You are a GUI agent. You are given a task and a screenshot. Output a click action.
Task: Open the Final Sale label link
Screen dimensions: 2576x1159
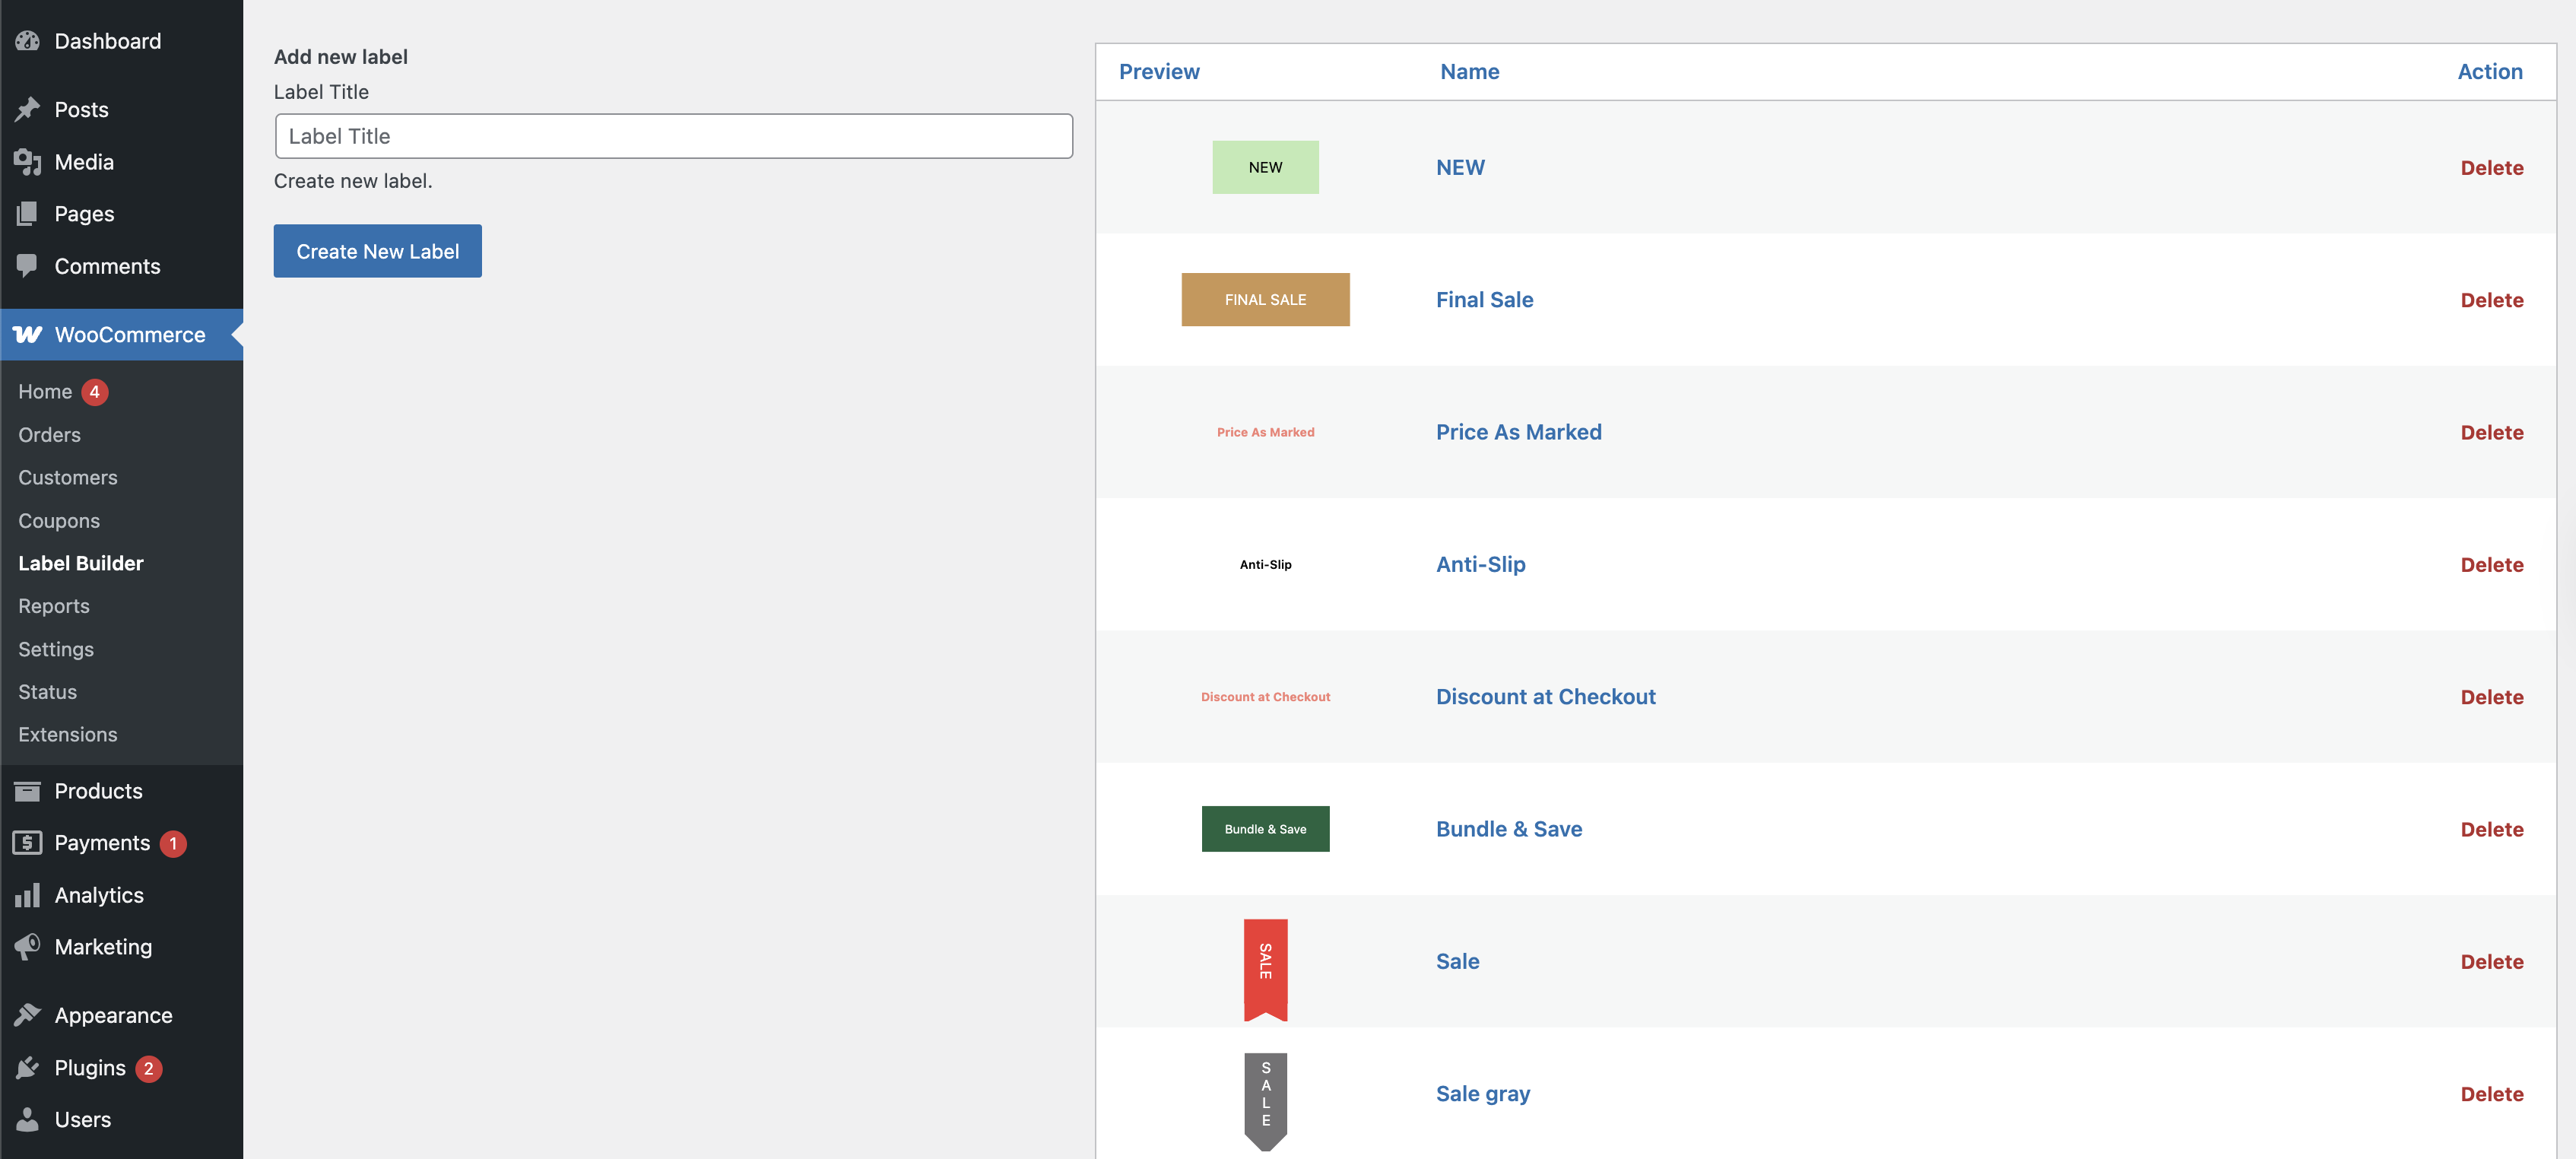pos(1484,300)
